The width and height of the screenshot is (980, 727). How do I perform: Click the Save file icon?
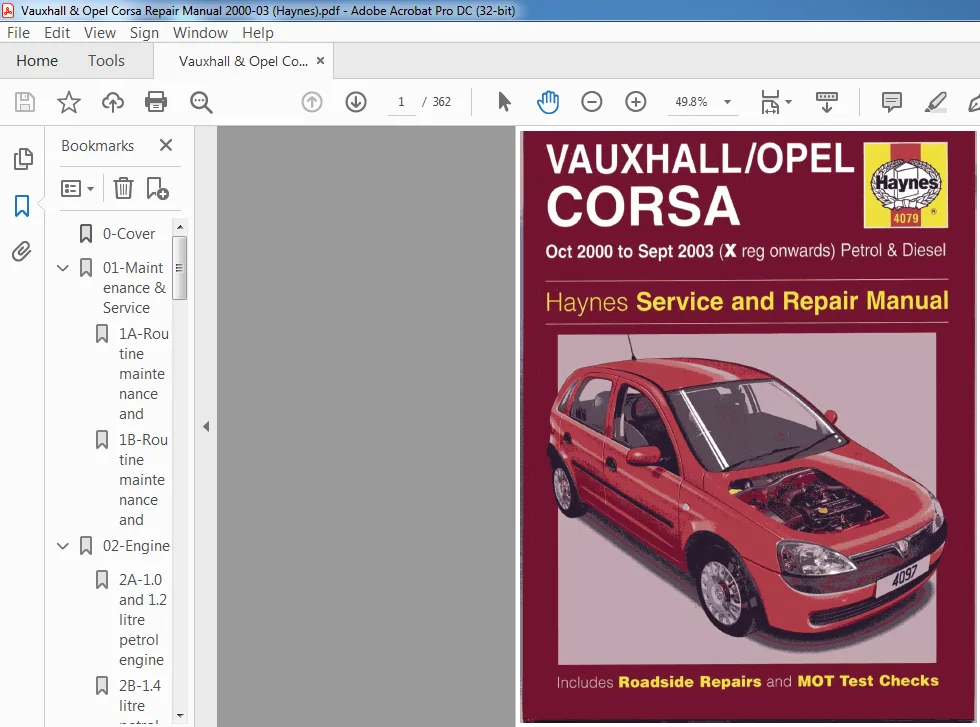click(x=25, y=102)
